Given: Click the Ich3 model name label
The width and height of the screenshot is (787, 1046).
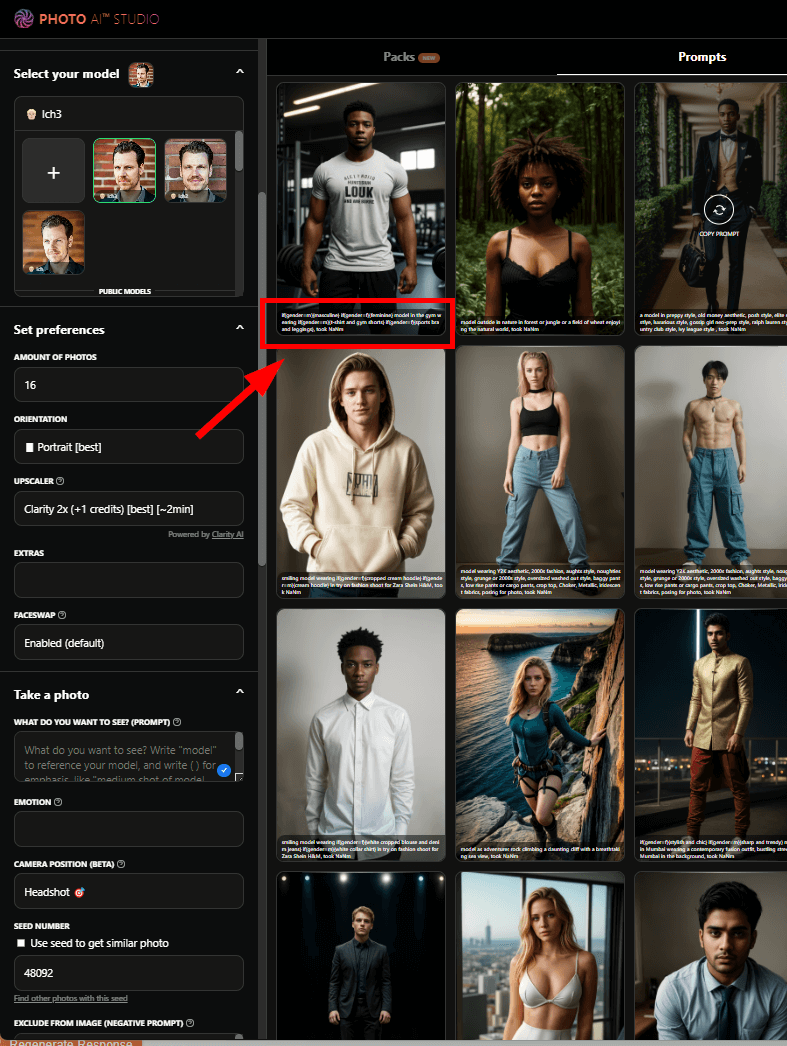Looking at the screenshot, I should coord(51,114).
